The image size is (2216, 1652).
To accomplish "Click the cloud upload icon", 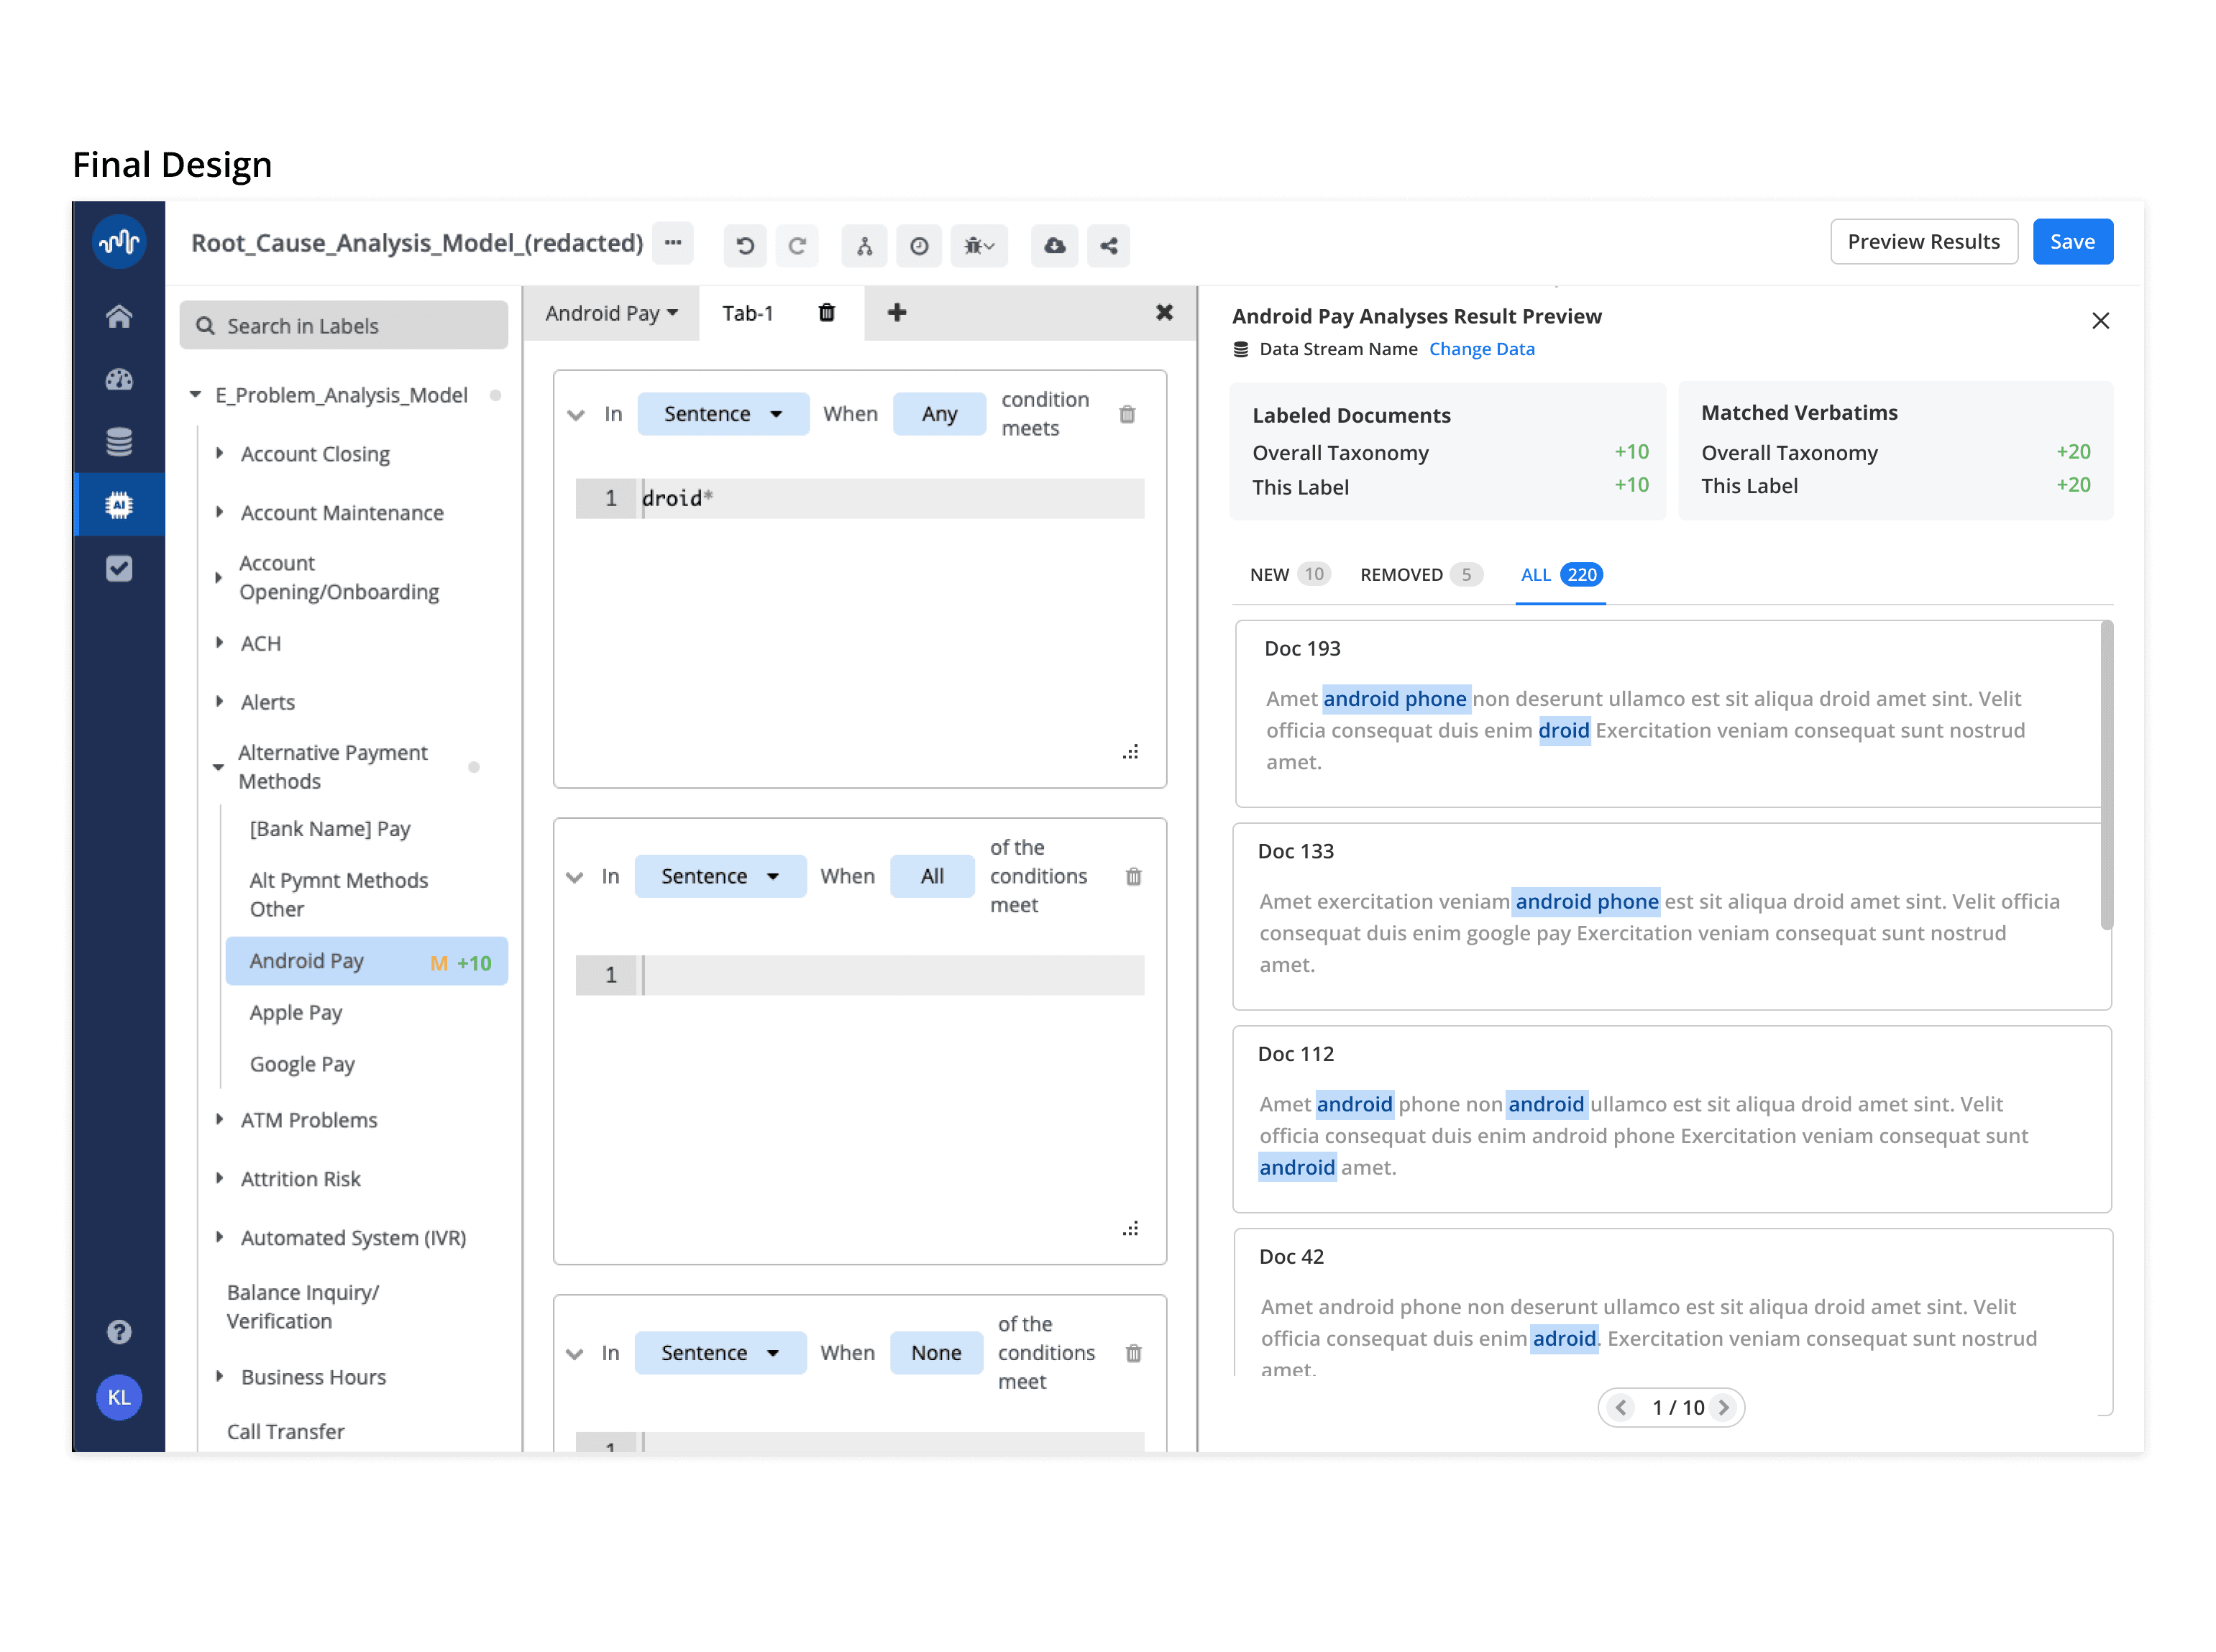I will click(x=1055, y=246).
